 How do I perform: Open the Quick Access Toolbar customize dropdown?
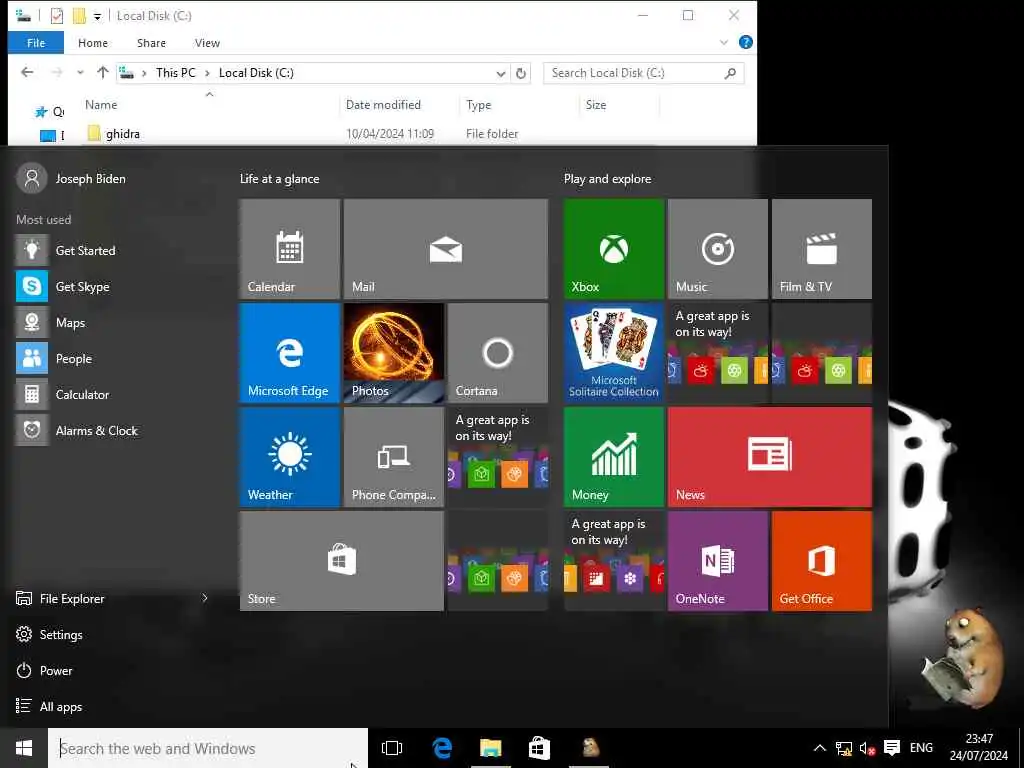click(97, 16)
